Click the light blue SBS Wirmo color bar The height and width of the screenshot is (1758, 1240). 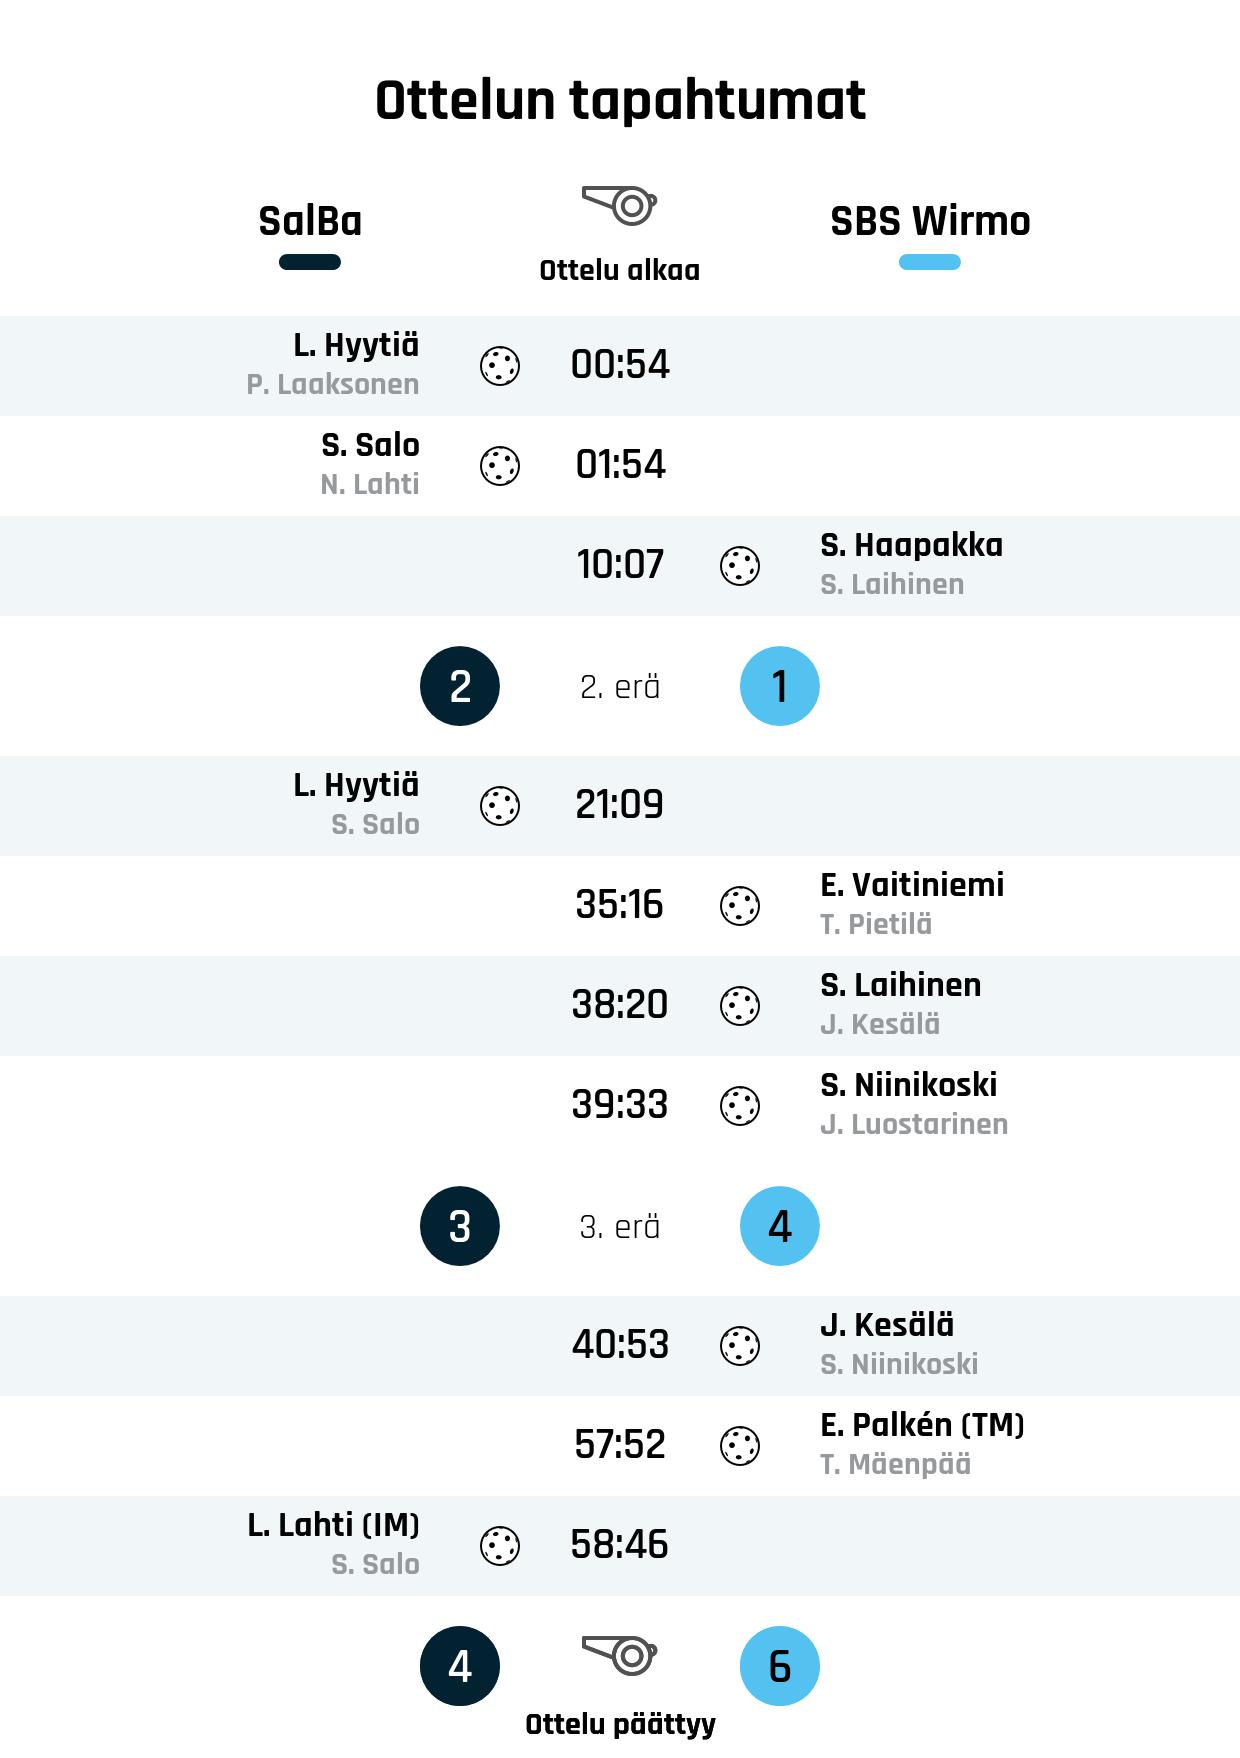click(930, 262)
